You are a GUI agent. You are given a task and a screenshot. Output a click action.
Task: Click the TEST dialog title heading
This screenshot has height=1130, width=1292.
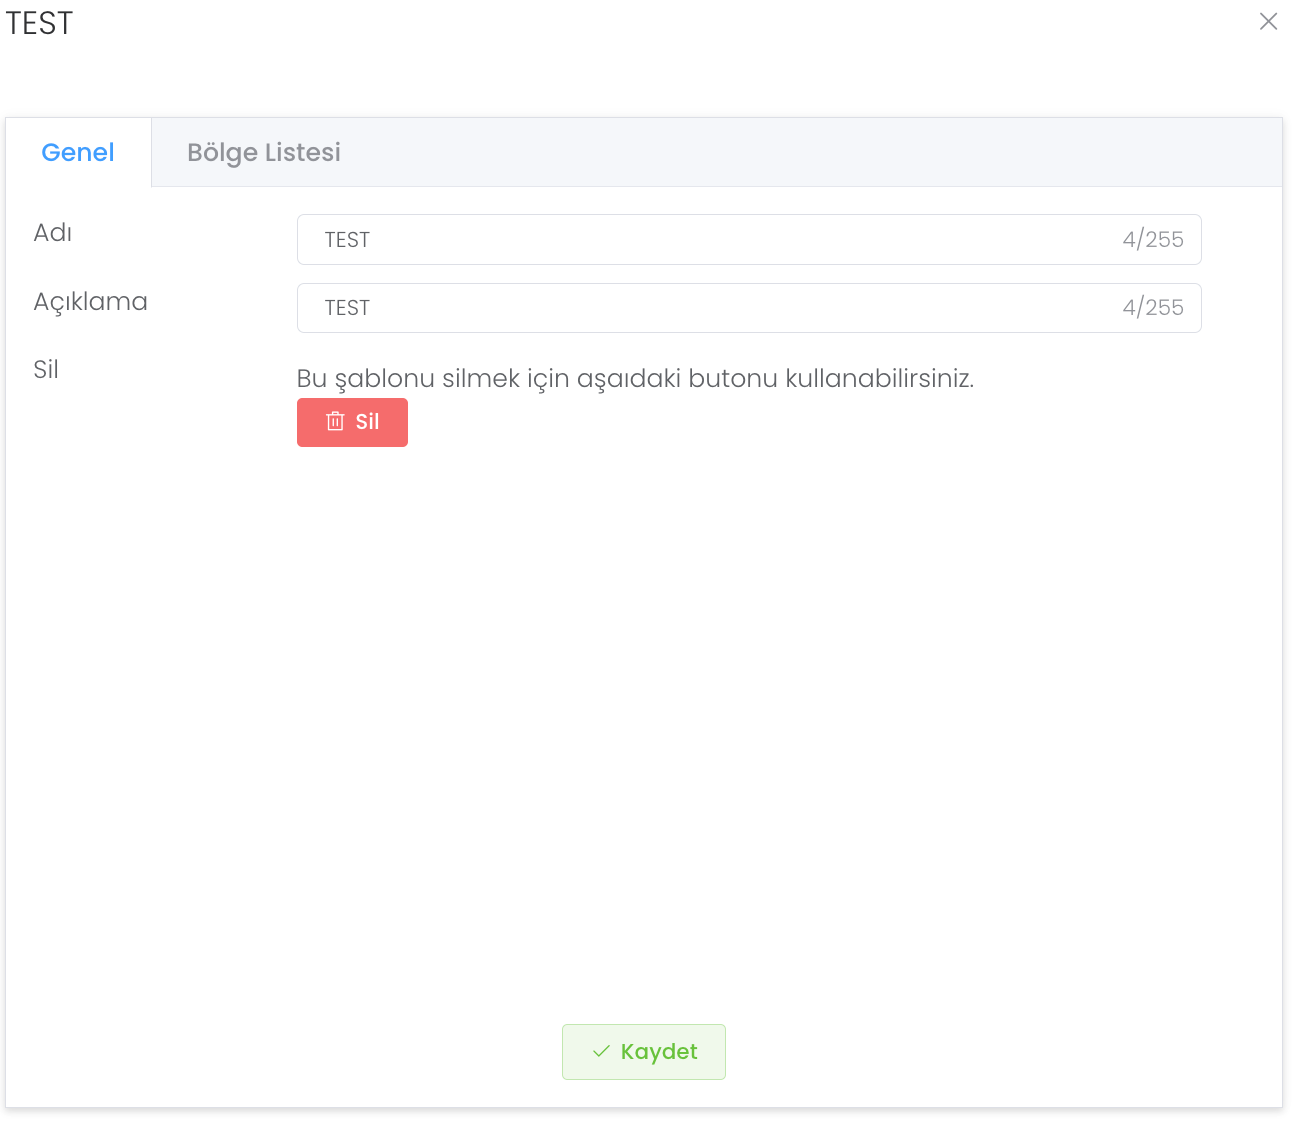(x=40, y=23)
